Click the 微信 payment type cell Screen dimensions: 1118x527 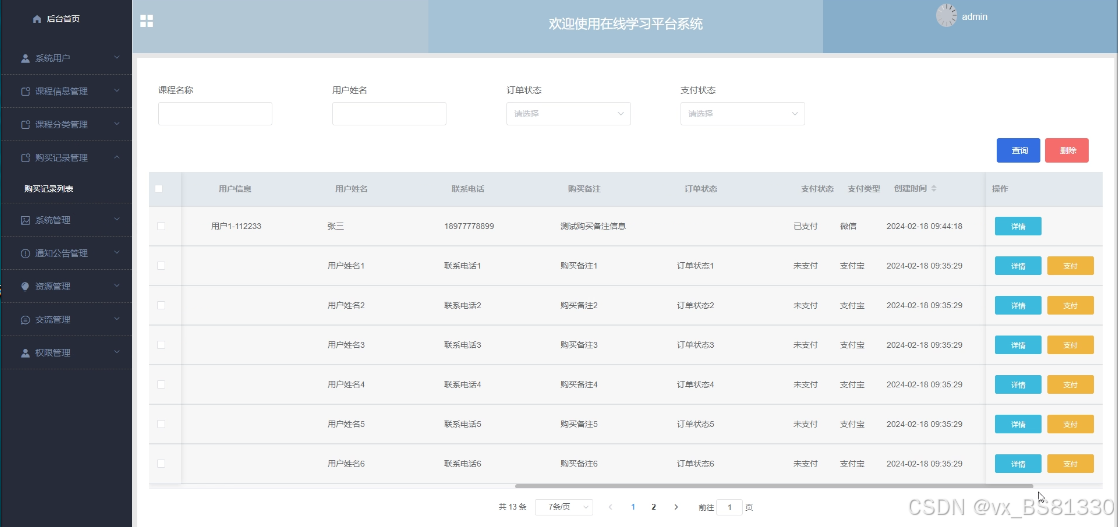tap(848, 226)
